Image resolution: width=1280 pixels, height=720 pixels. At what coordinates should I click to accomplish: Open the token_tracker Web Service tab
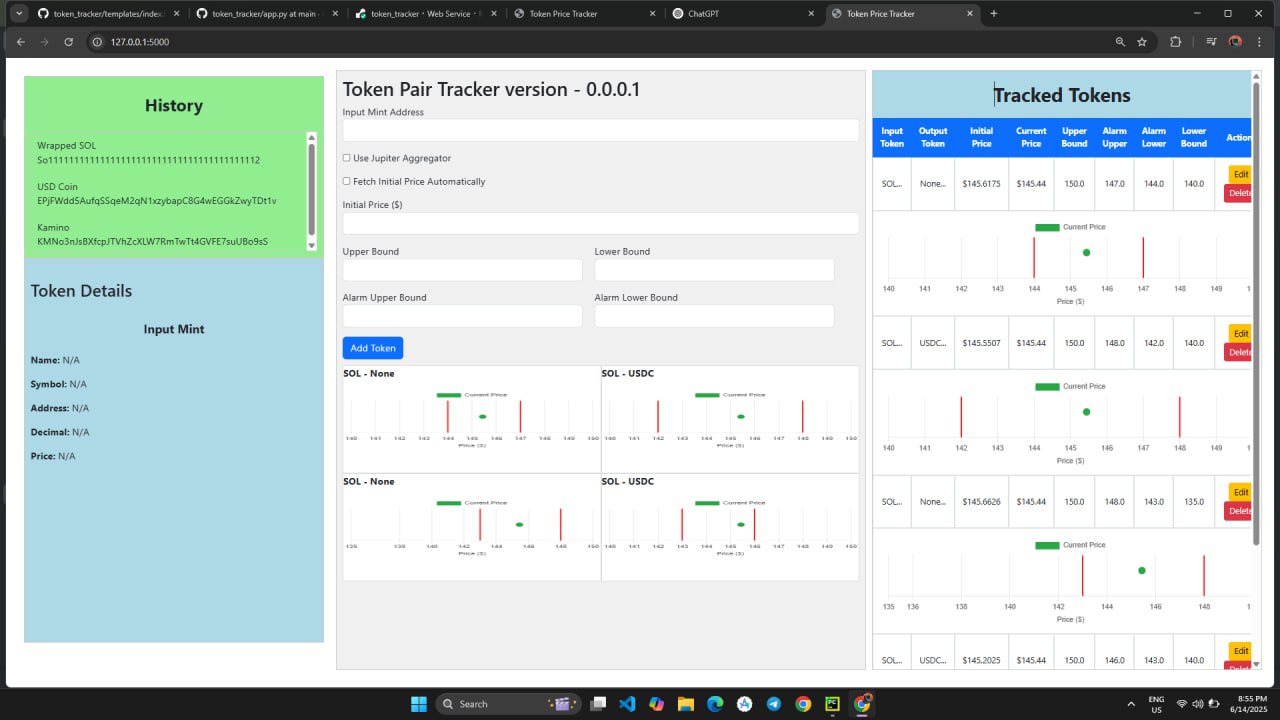[425, 14]
